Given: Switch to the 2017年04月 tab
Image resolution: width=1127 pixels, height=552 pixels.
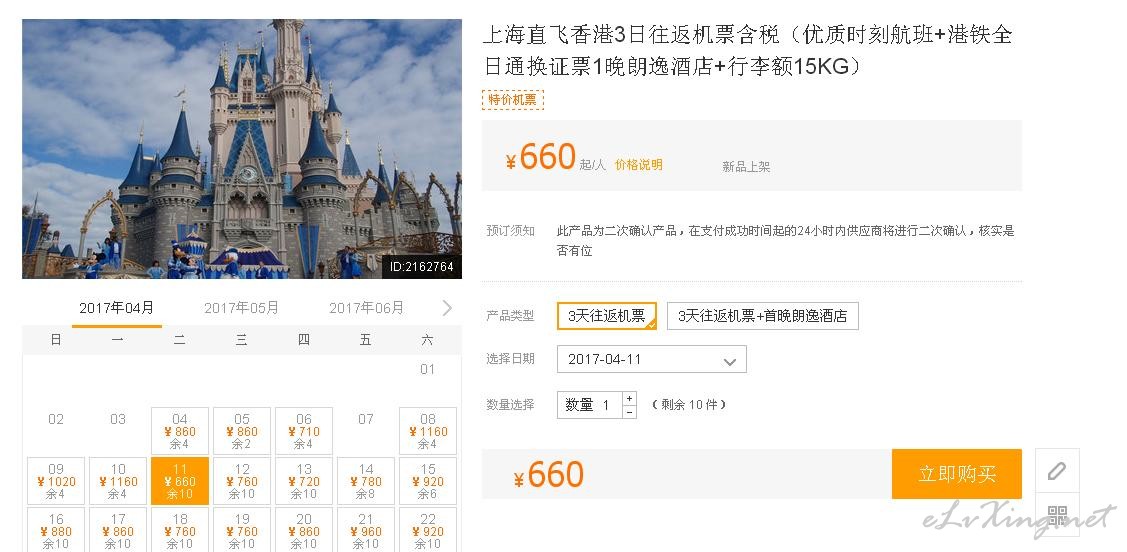Looking at the screenshot, I should pos(116,308).
